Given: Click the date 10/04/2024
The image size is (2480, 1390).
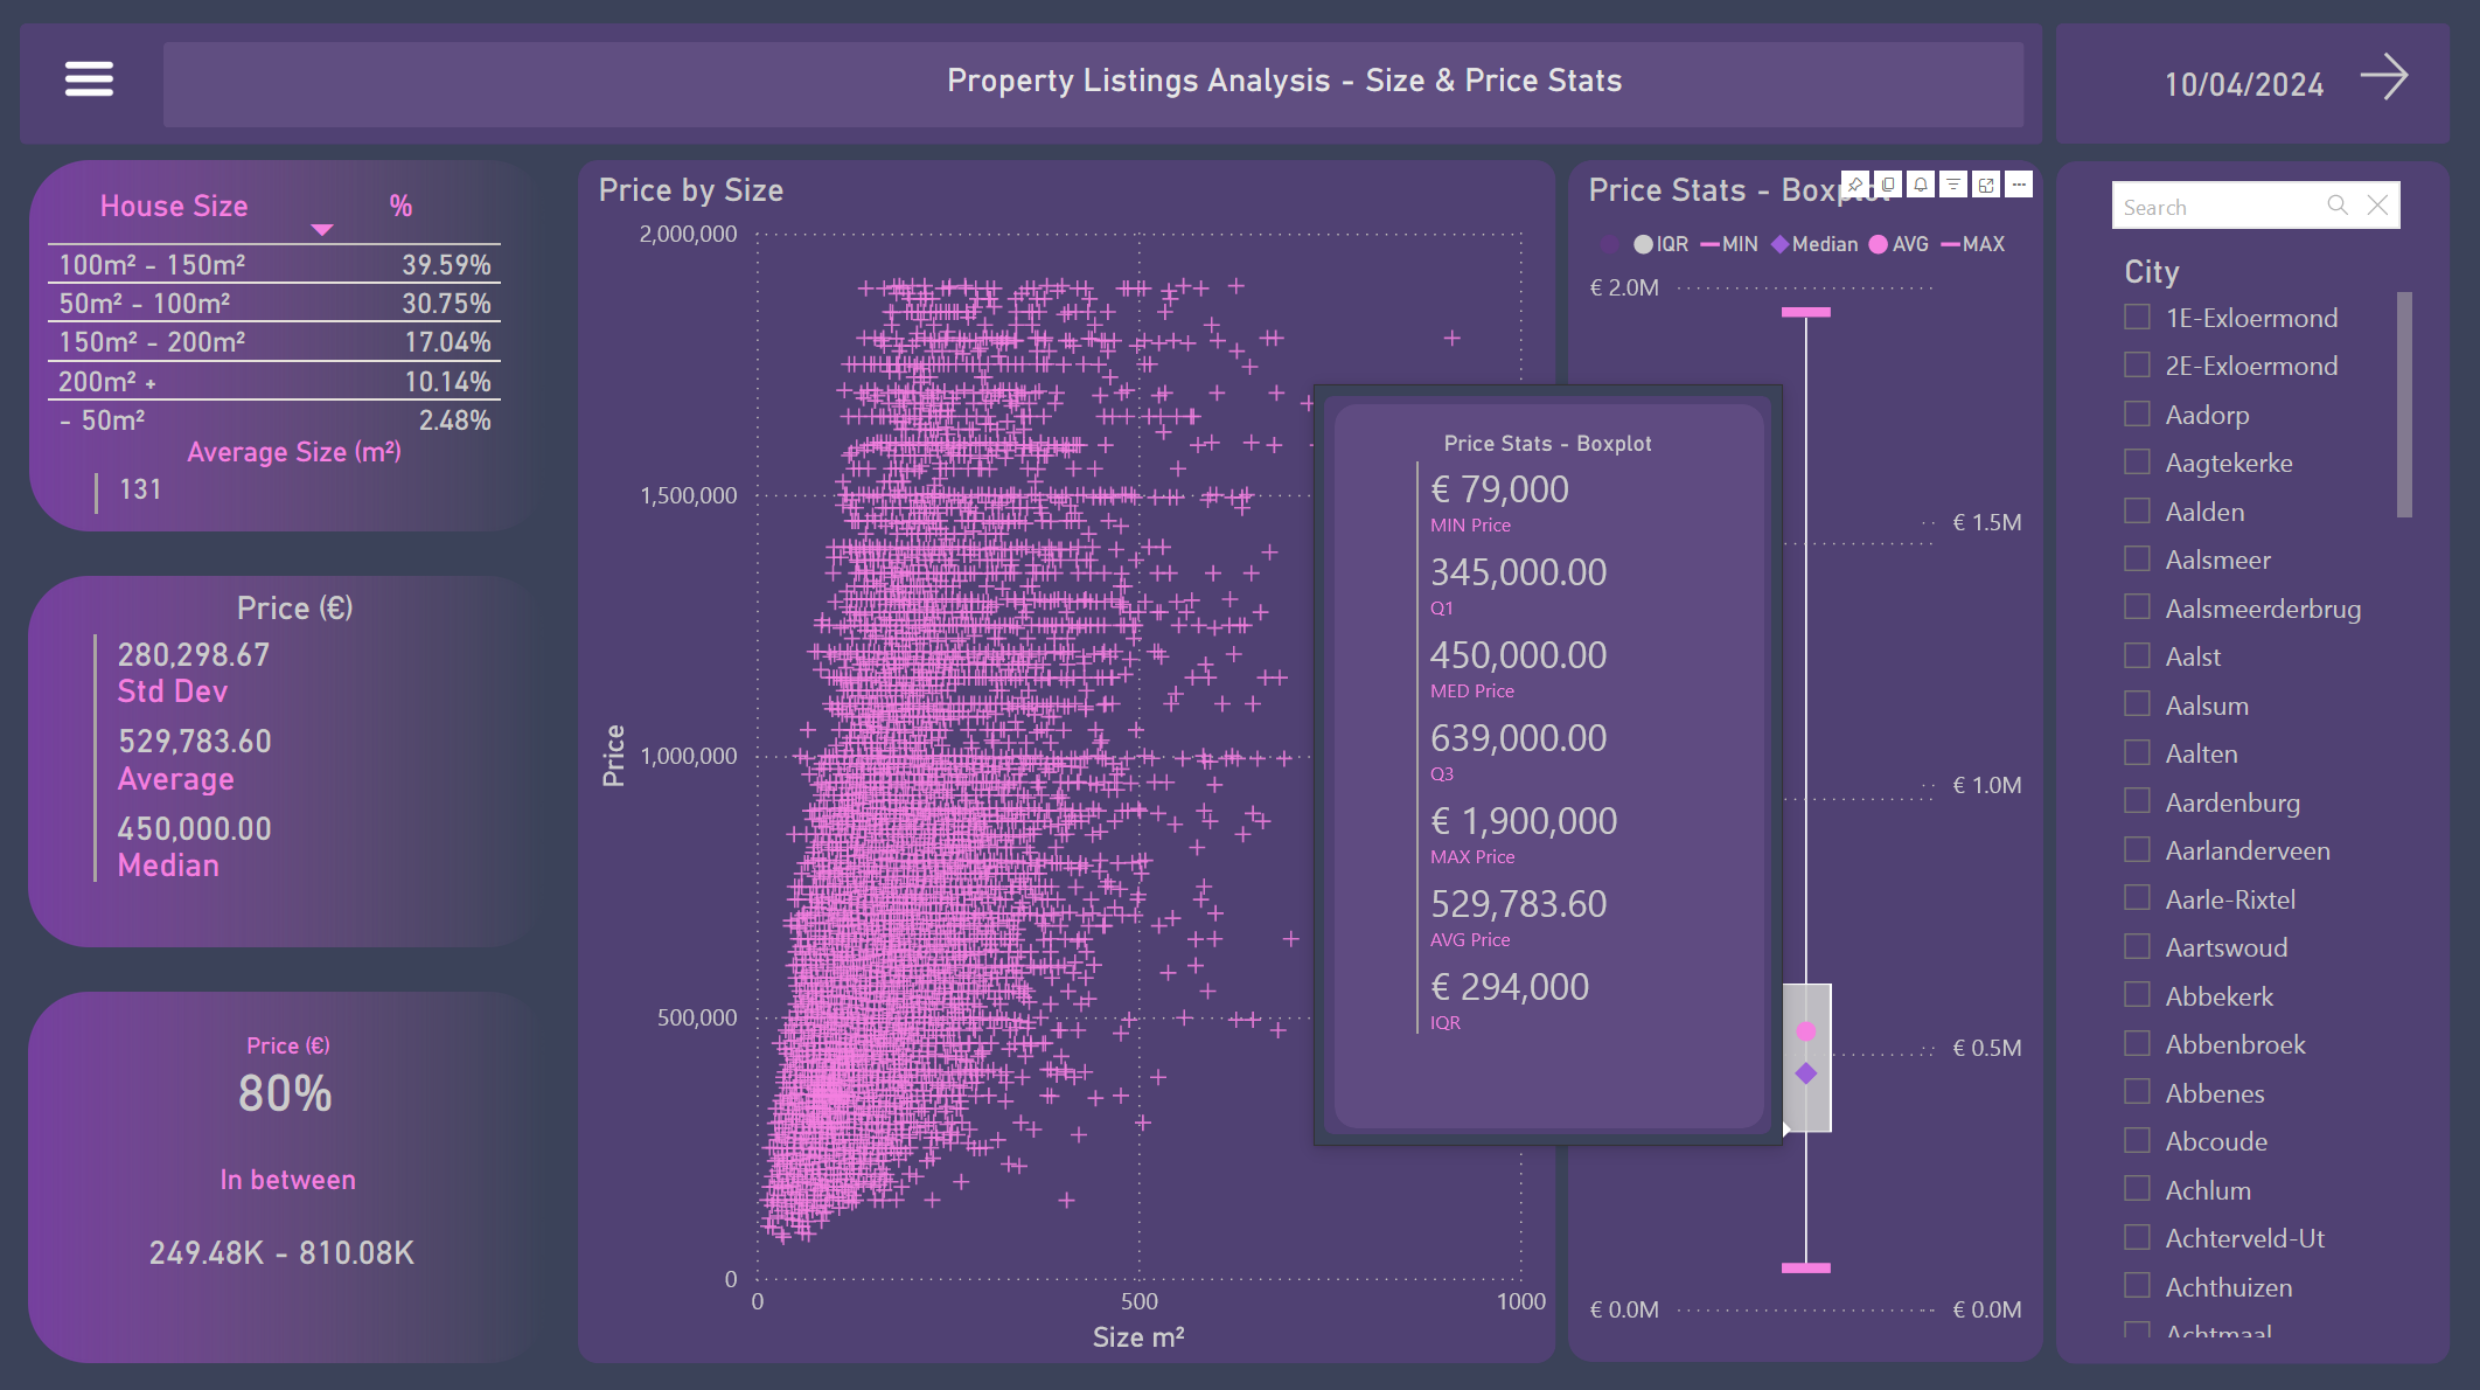Looking at the screenshot, I should click(x=2244, y=84).
